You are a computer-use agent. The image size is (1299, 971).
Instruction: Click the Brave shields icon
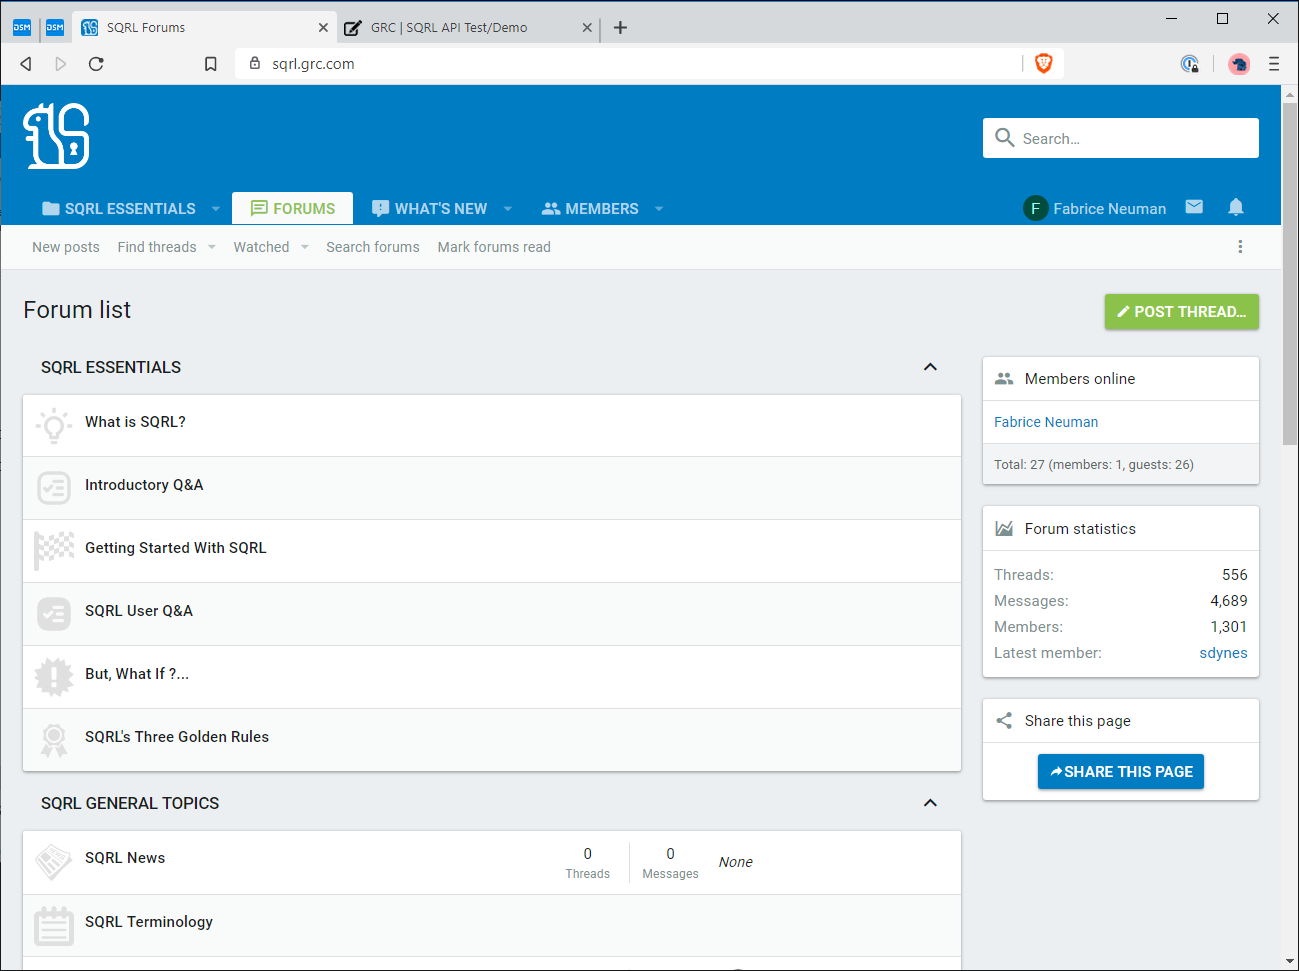point(1044,64)
